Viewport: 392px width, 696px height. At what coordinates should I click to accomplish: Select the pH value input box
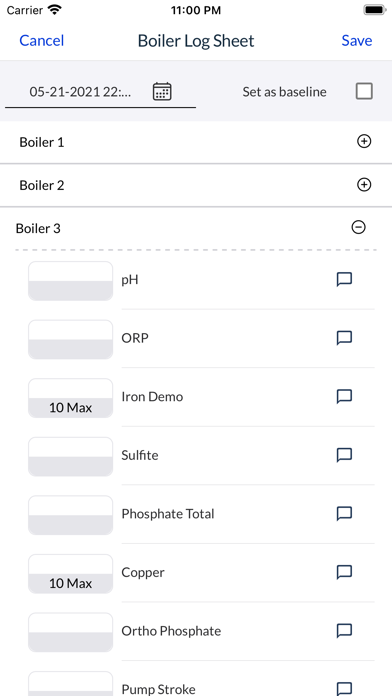71,281
